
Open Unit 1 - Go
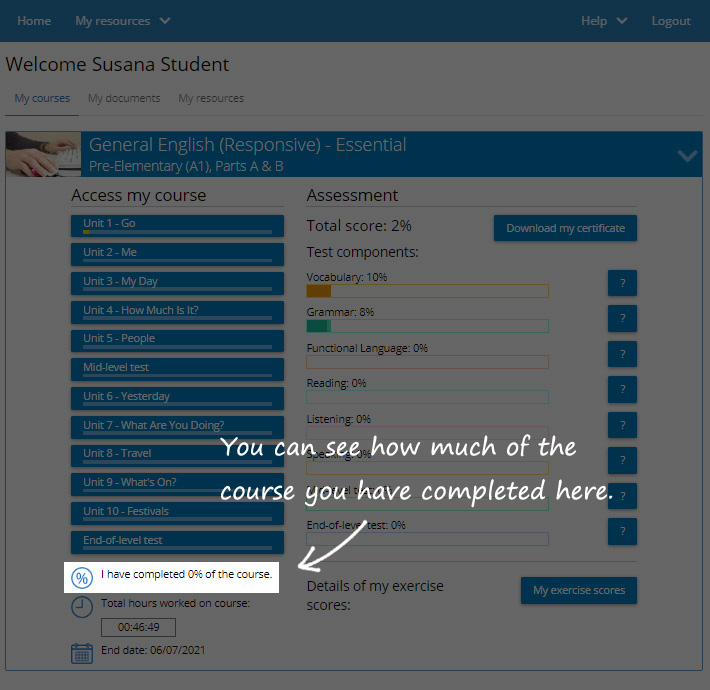(177, 225)
